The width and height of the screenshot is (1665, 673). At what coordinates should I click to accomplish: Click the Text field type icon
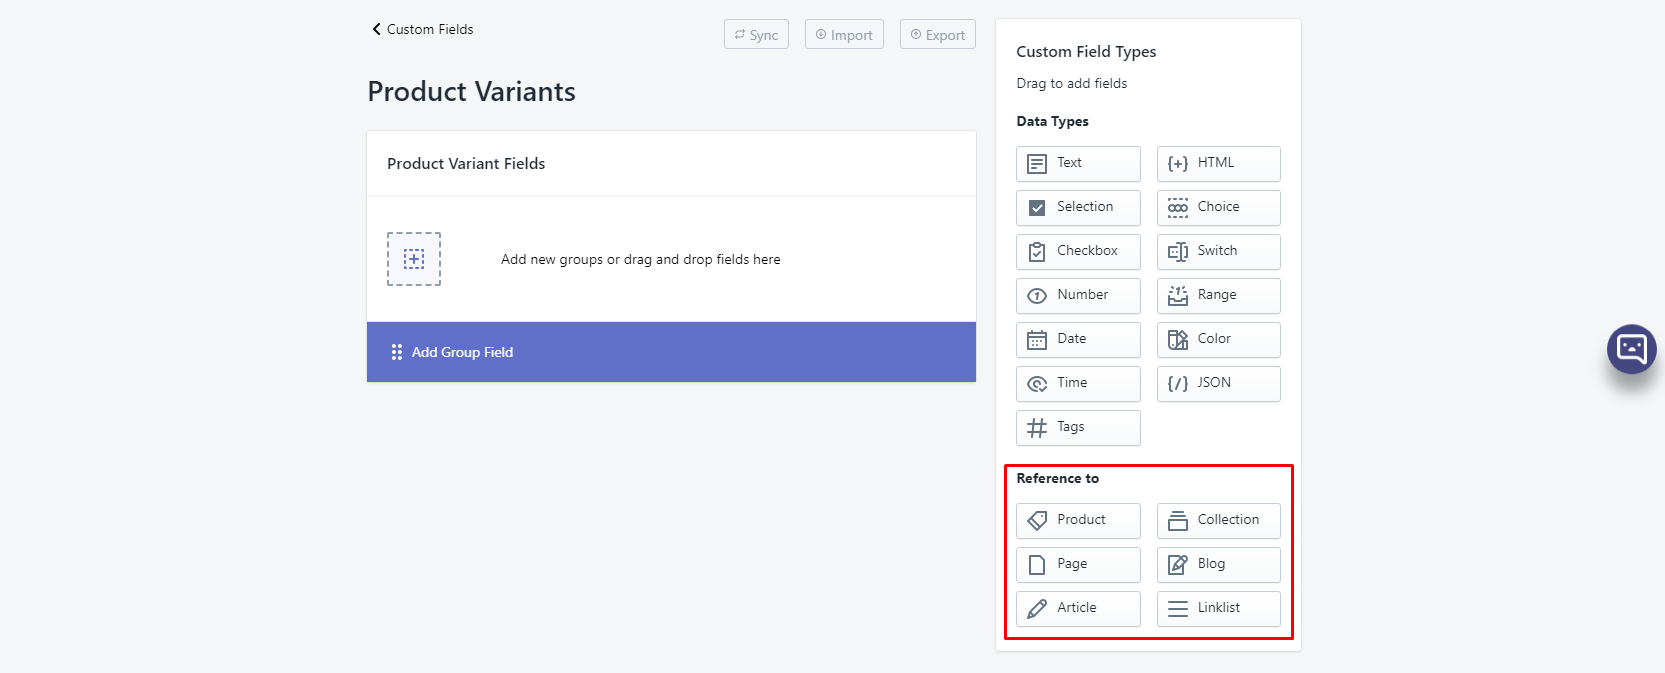pos(1037,163)
